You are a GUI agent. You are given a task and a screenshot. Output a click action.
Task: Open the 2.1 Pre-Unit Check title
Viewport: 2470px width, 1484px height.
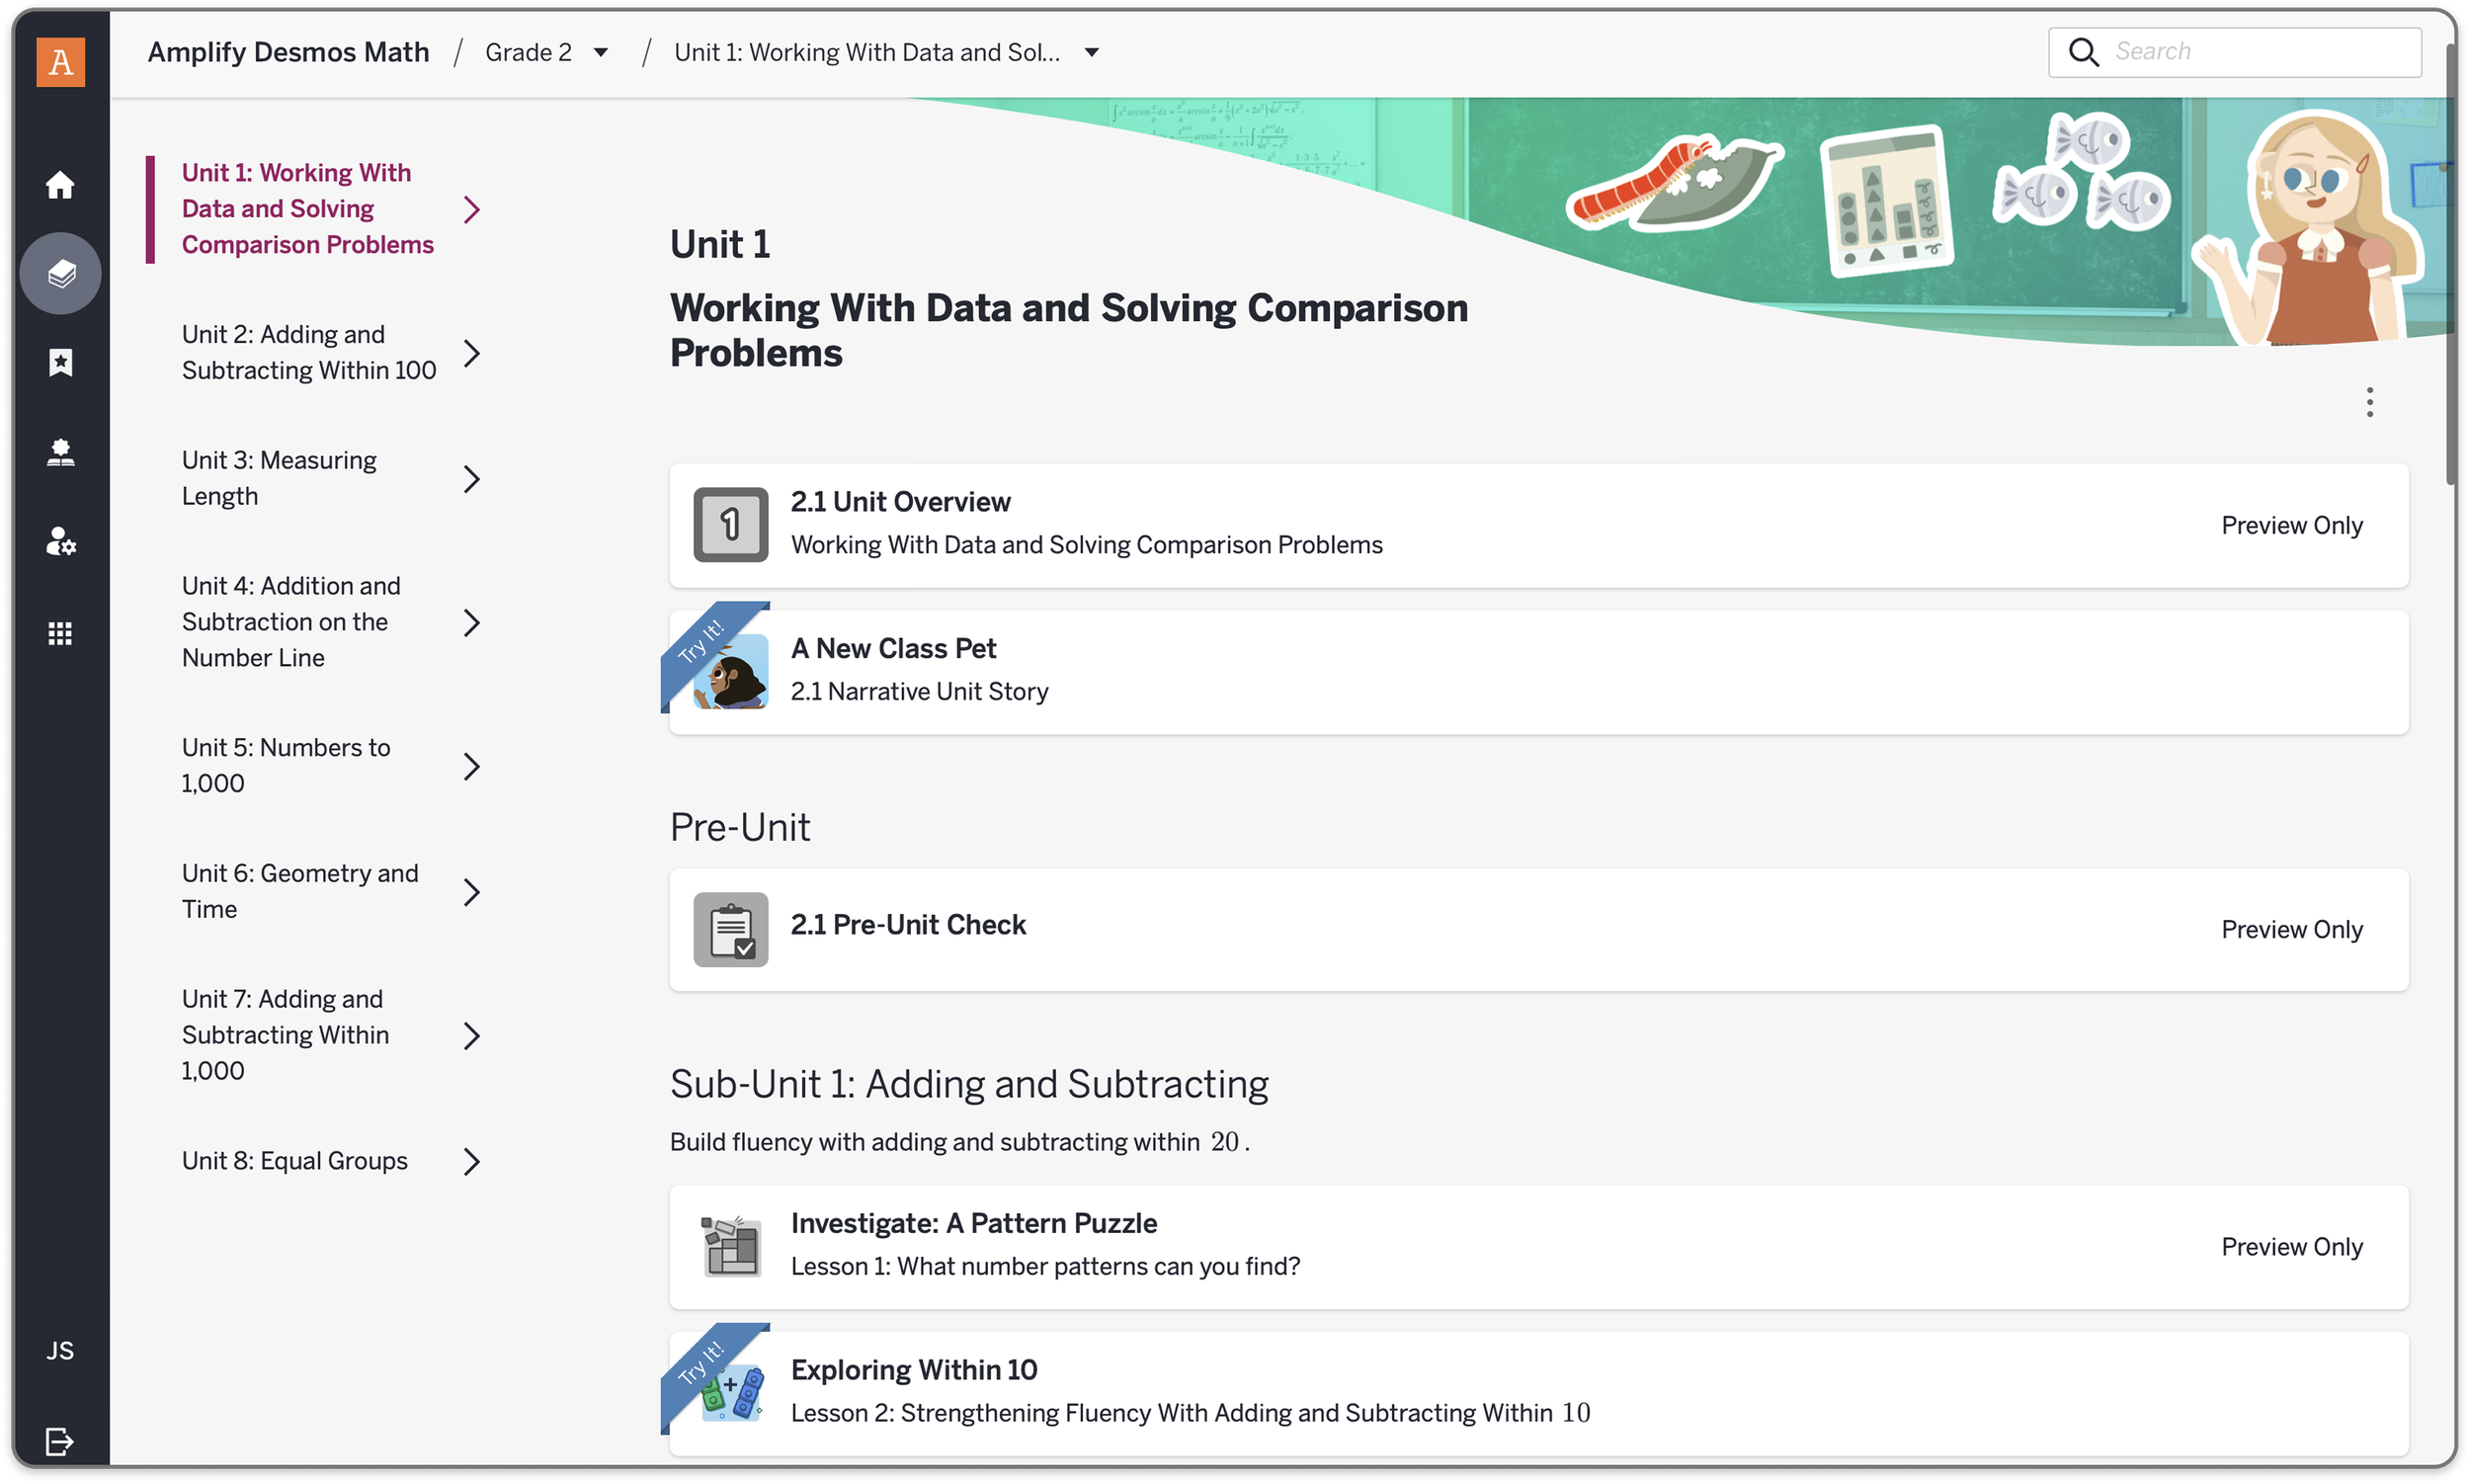click(x=908, y=925)
